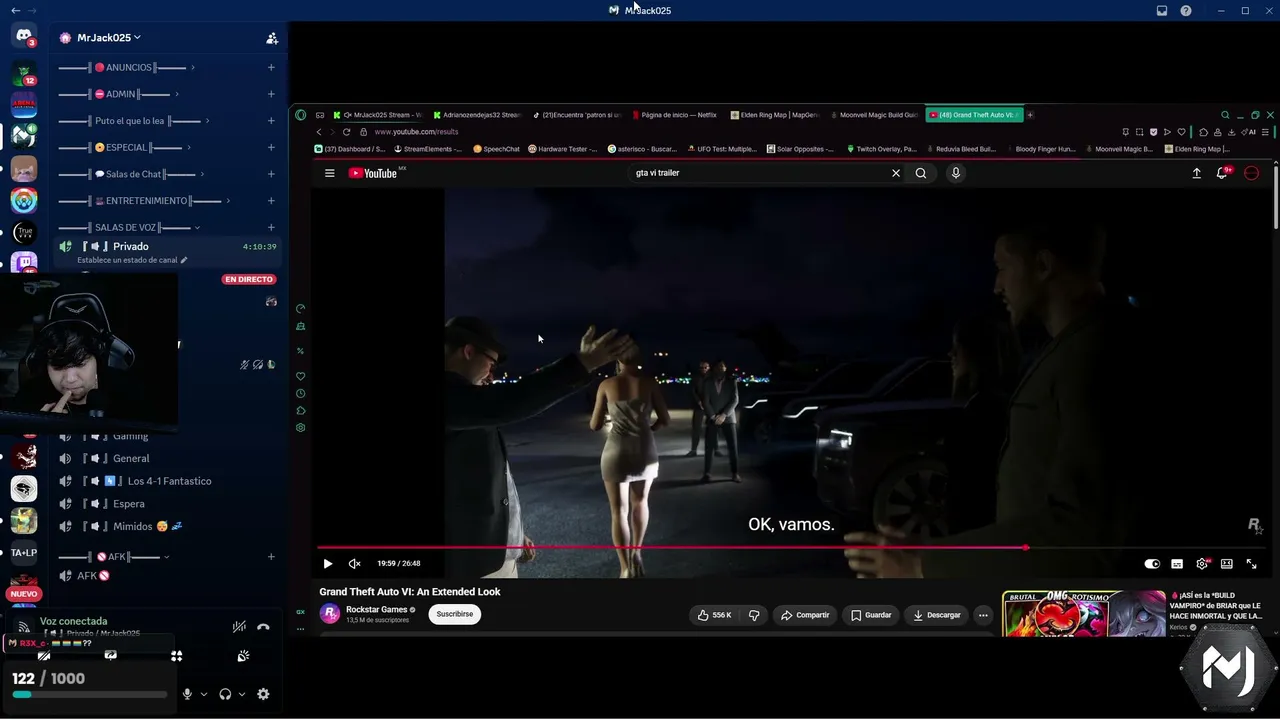The image size is (1280, 720).
Task: Click the Descargar download button
Action: coord(937,615)
